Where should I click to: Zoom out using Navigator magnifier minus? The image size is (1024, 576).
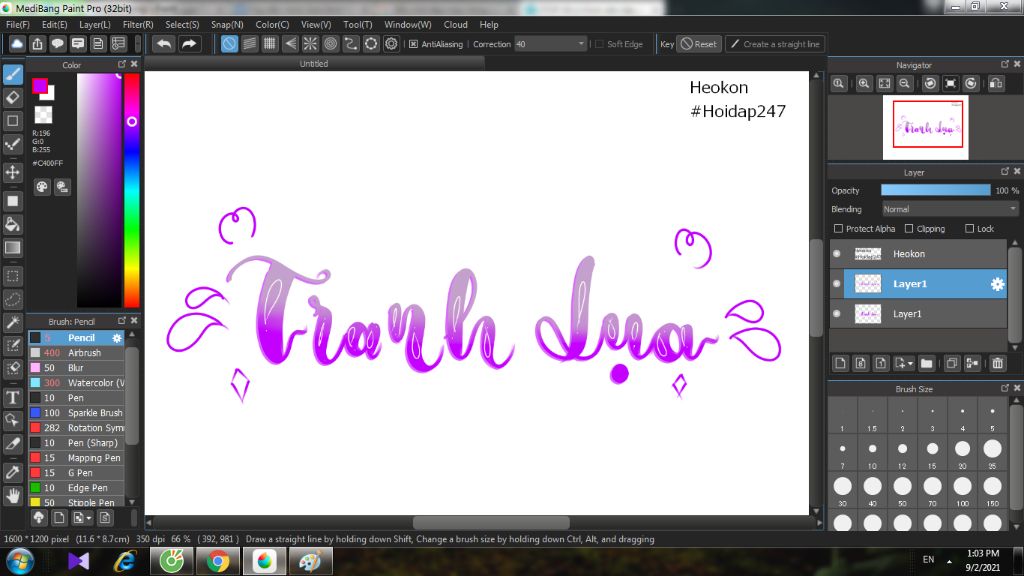click(x=904, y=84)
